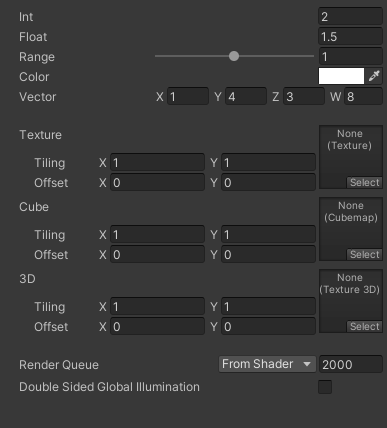This screenshot has width=387, height=428.
Task: Click the Vector W field
Action: pos(363,97)
